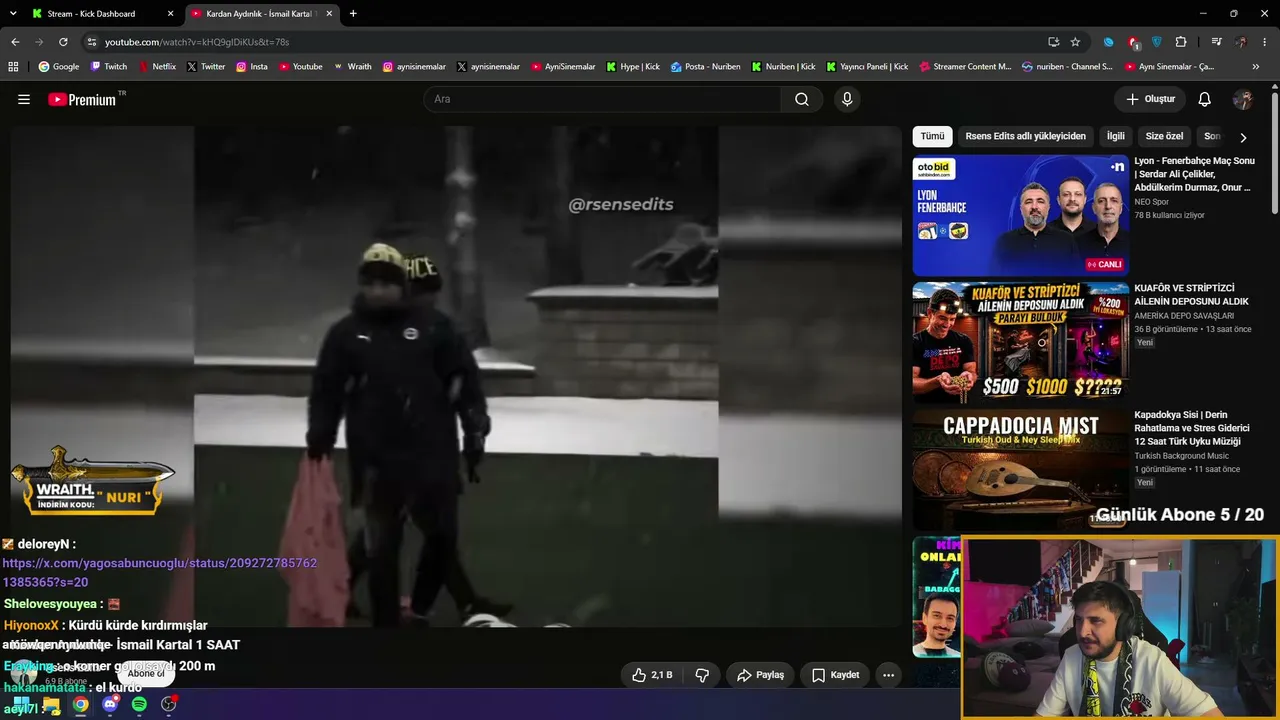Screen dimensions: 1280x720
Task: Show next filter chips with the arrow
Action: pyautogui.click(x=1243, y=137)
